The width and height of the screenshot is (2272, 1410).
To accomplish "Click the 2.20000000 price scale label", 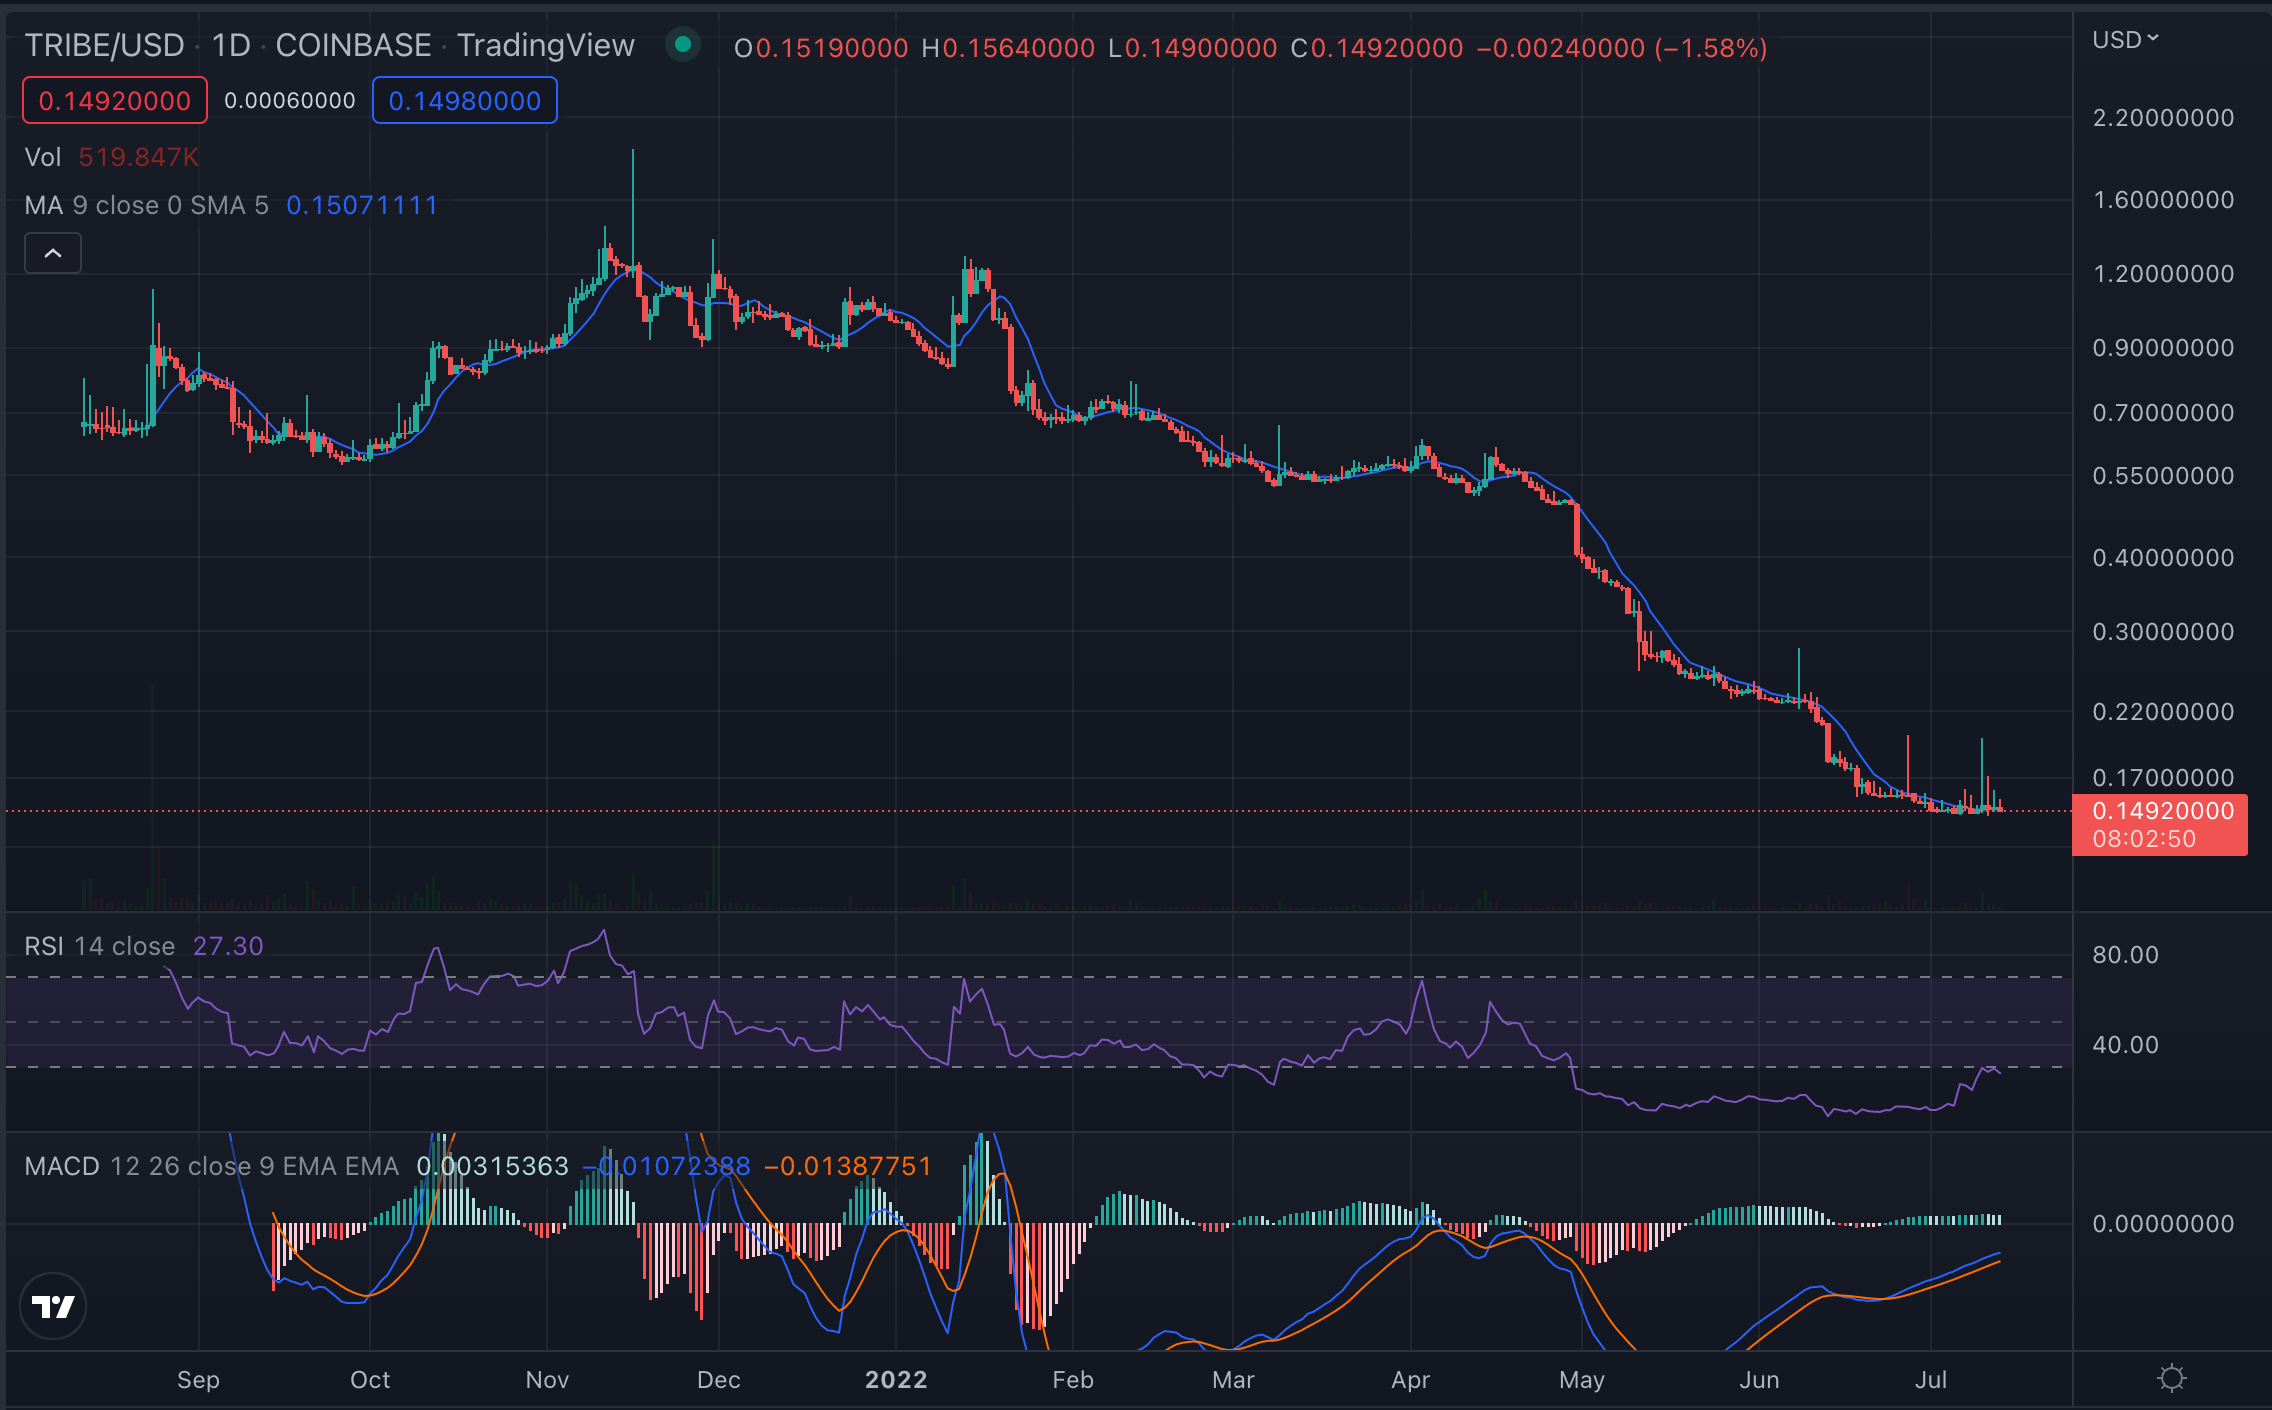I will [2164, 118].
